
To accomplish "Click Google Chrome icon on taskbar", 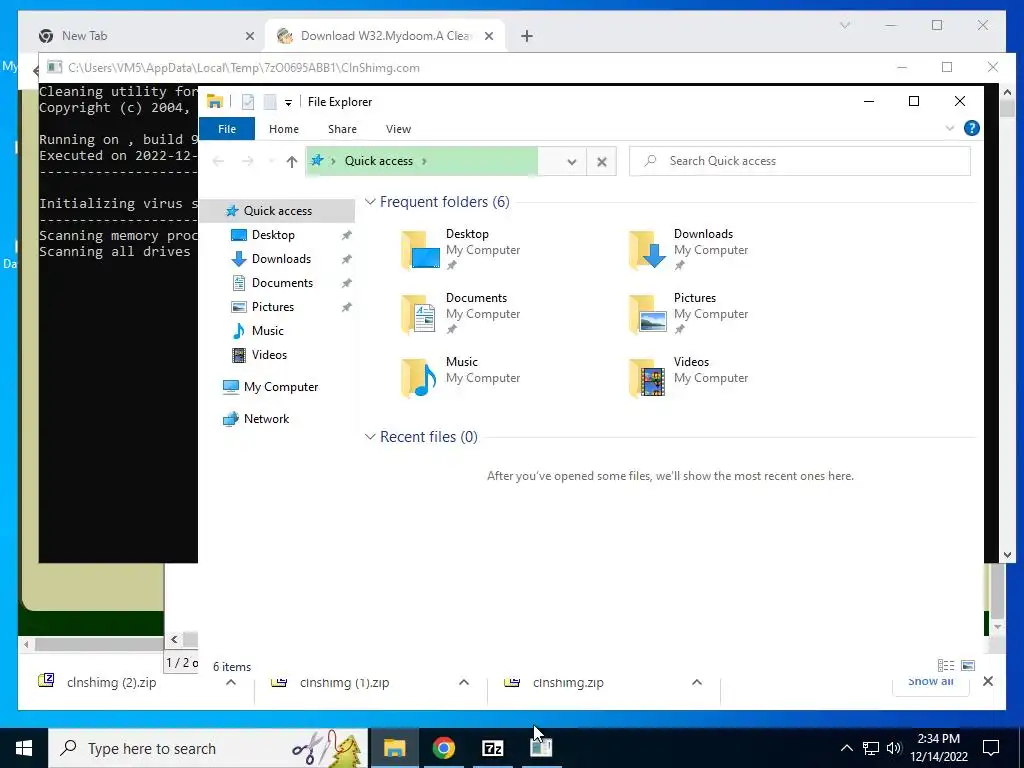I will click(x=443, y=748).
